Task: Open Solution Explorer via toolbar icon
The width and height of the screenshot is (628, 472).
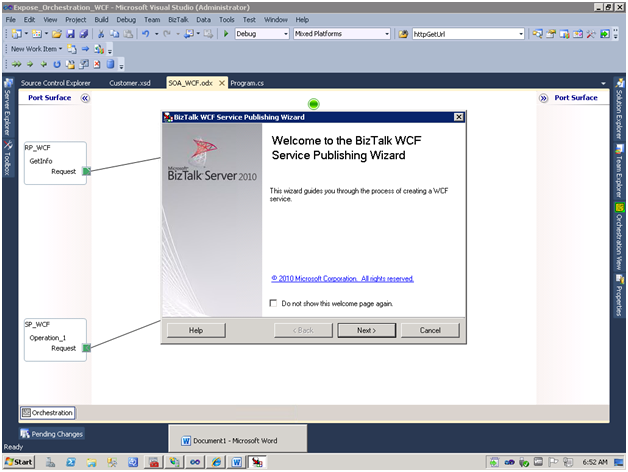Action: (537, 34)
